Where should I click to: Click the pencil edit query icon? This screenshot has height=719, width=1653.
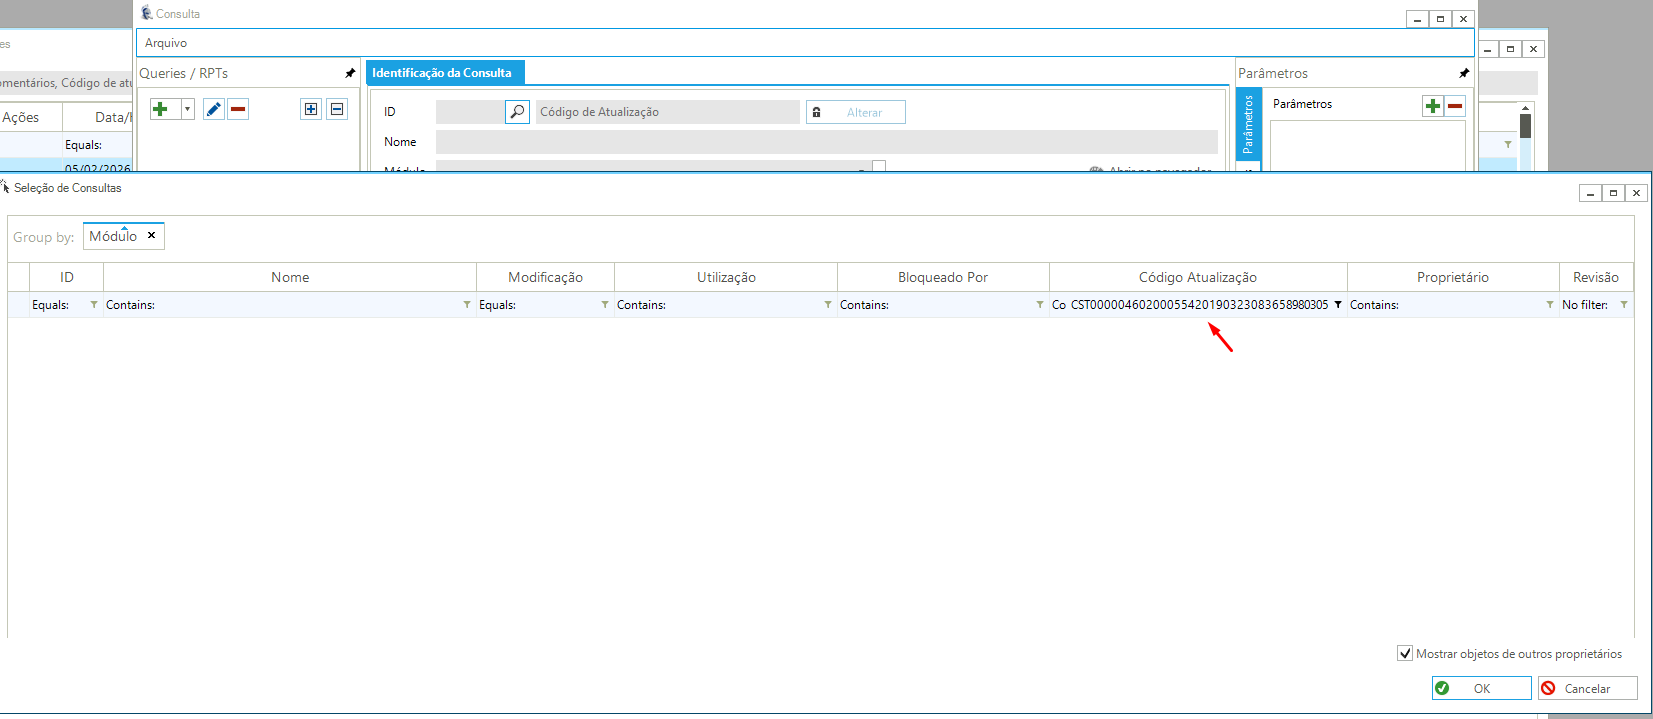tap(213, 109)
